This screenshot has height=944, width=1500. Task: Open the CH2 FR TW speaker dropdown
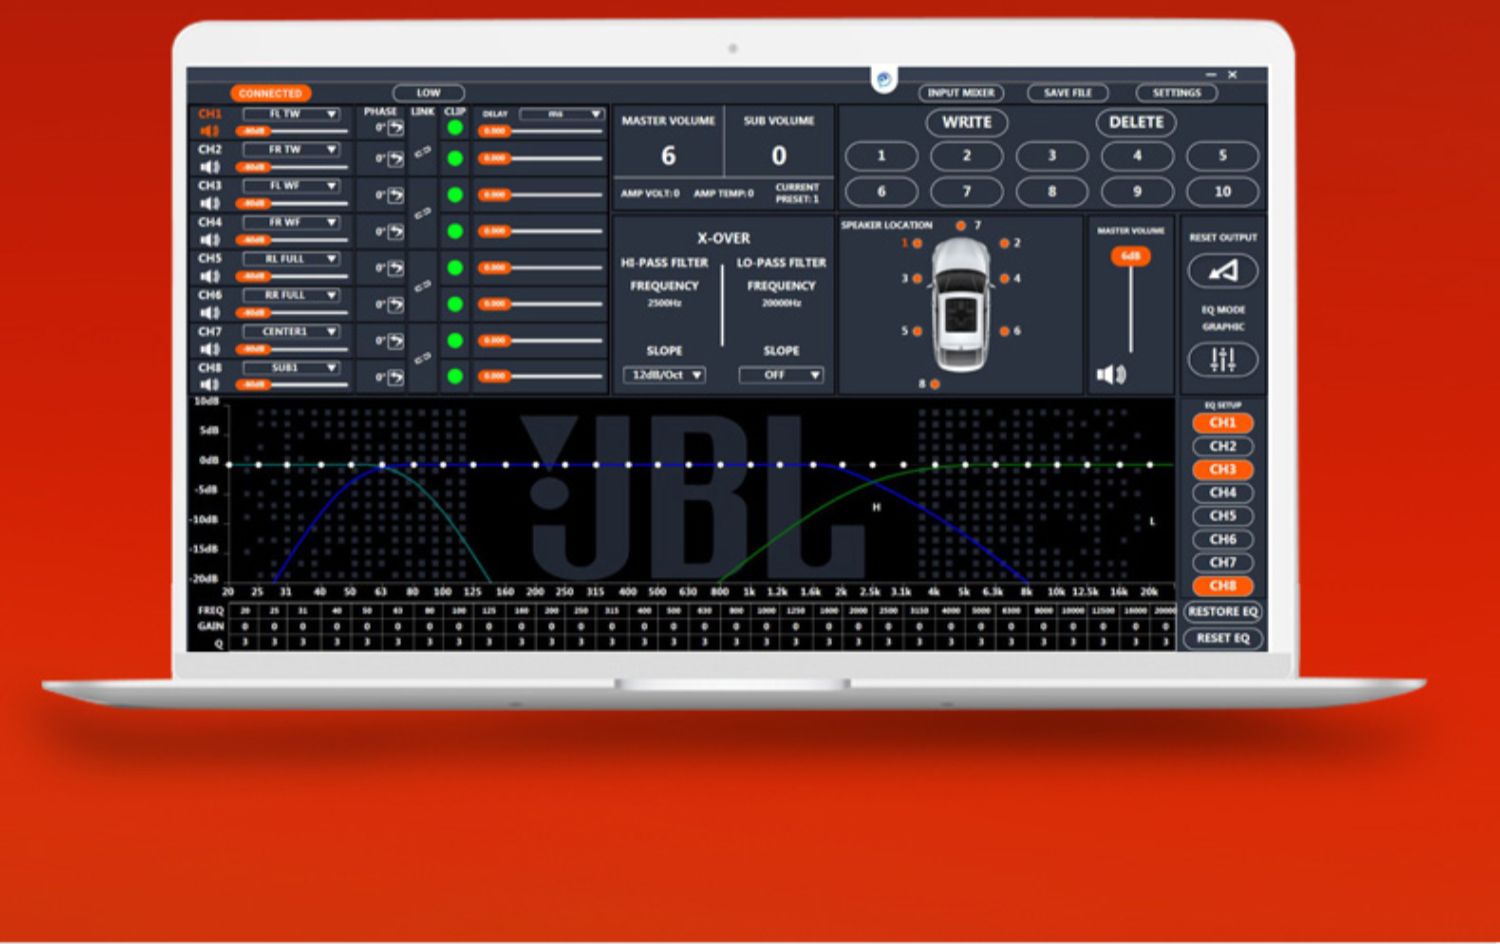point(292,150)
